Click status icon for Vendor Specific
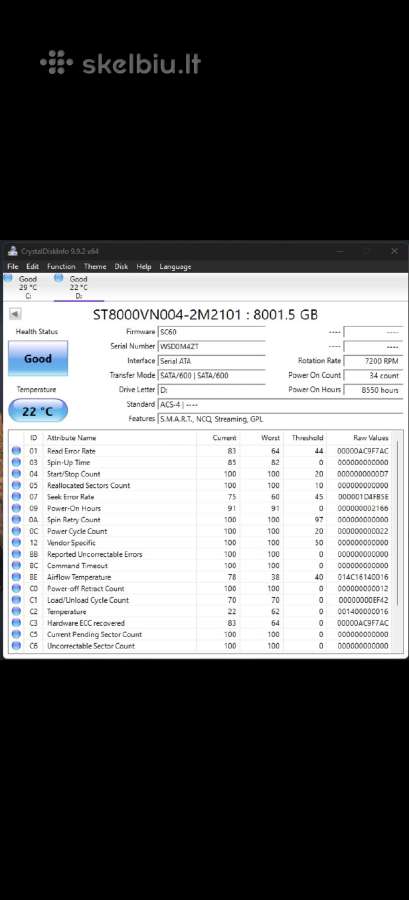This screenshot has height=900, width=409. tap(16, 542)
